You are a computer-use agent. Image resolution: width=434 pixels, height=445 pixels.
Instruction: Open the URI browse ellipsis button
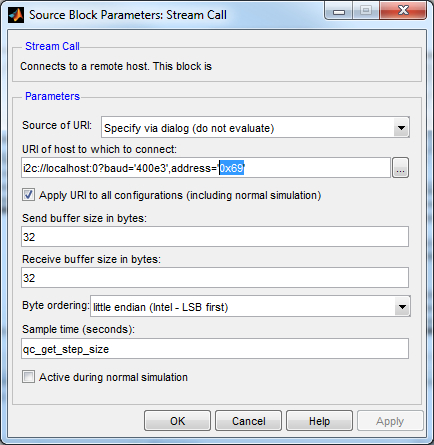pyautogui.click(x=400, y=168)
